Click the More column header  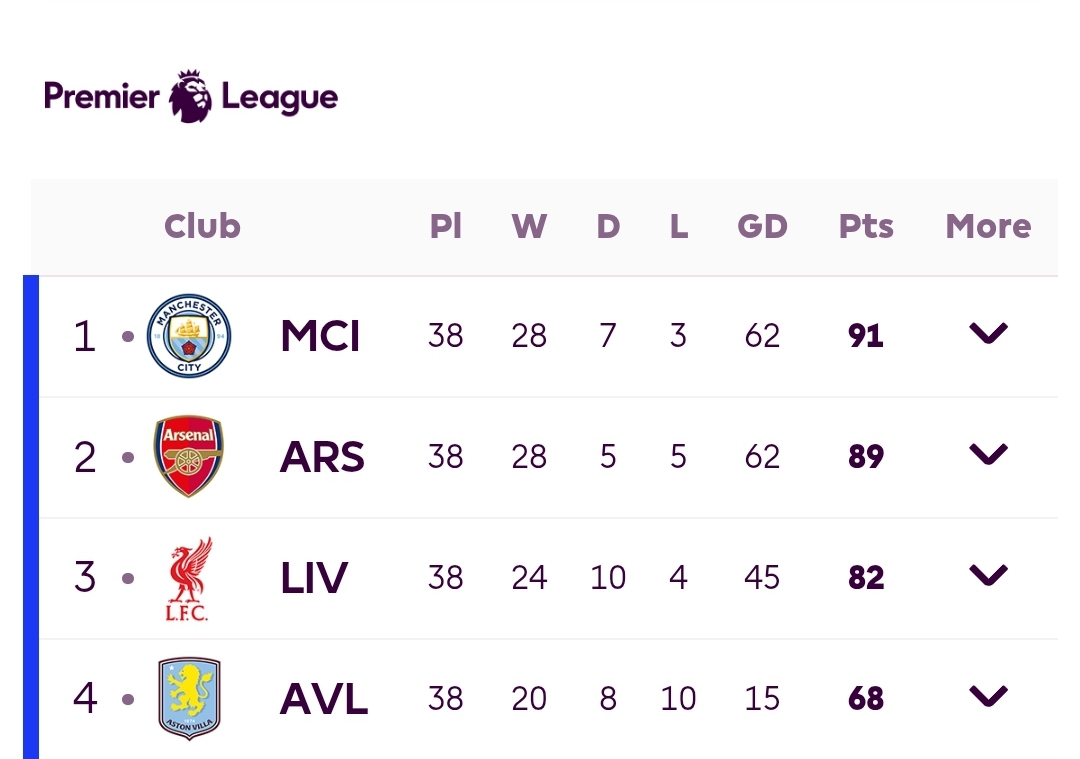[988, 226]
